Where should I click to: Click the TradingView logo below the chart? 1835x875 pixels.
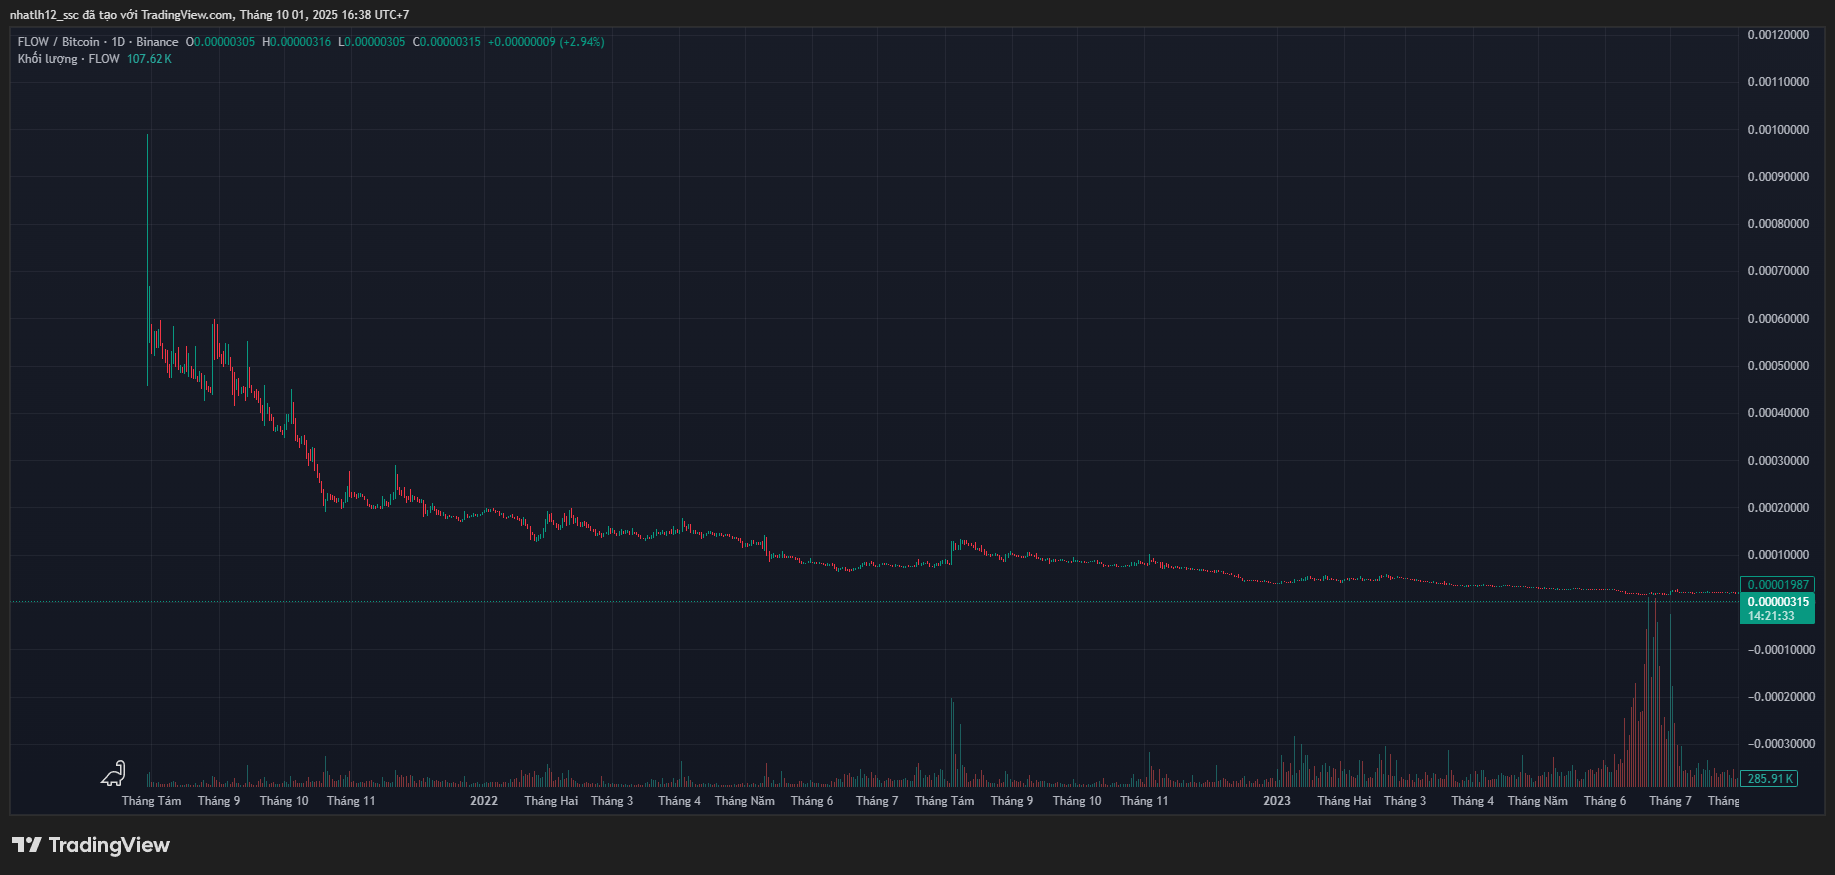coord(91,845)
